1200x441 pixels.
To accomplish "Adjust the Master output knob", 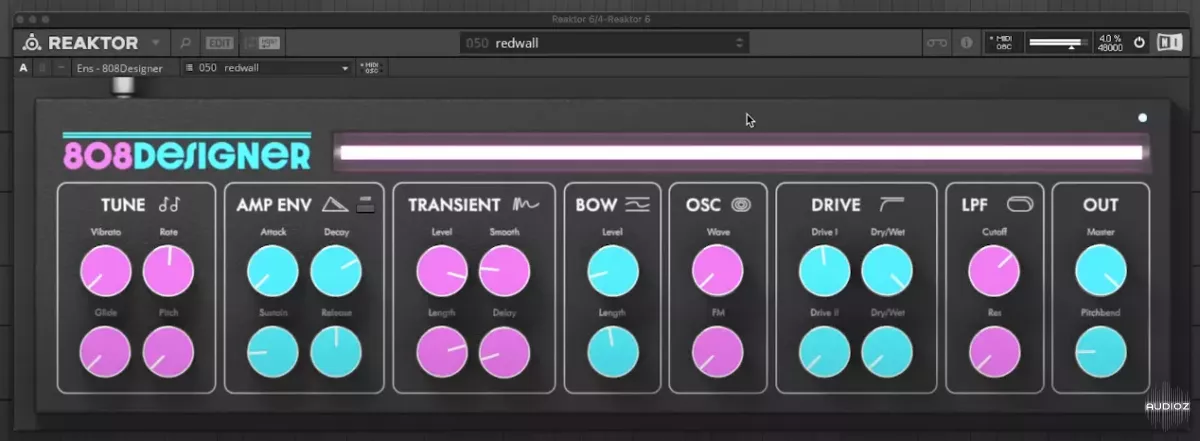I will [1101, 272].
